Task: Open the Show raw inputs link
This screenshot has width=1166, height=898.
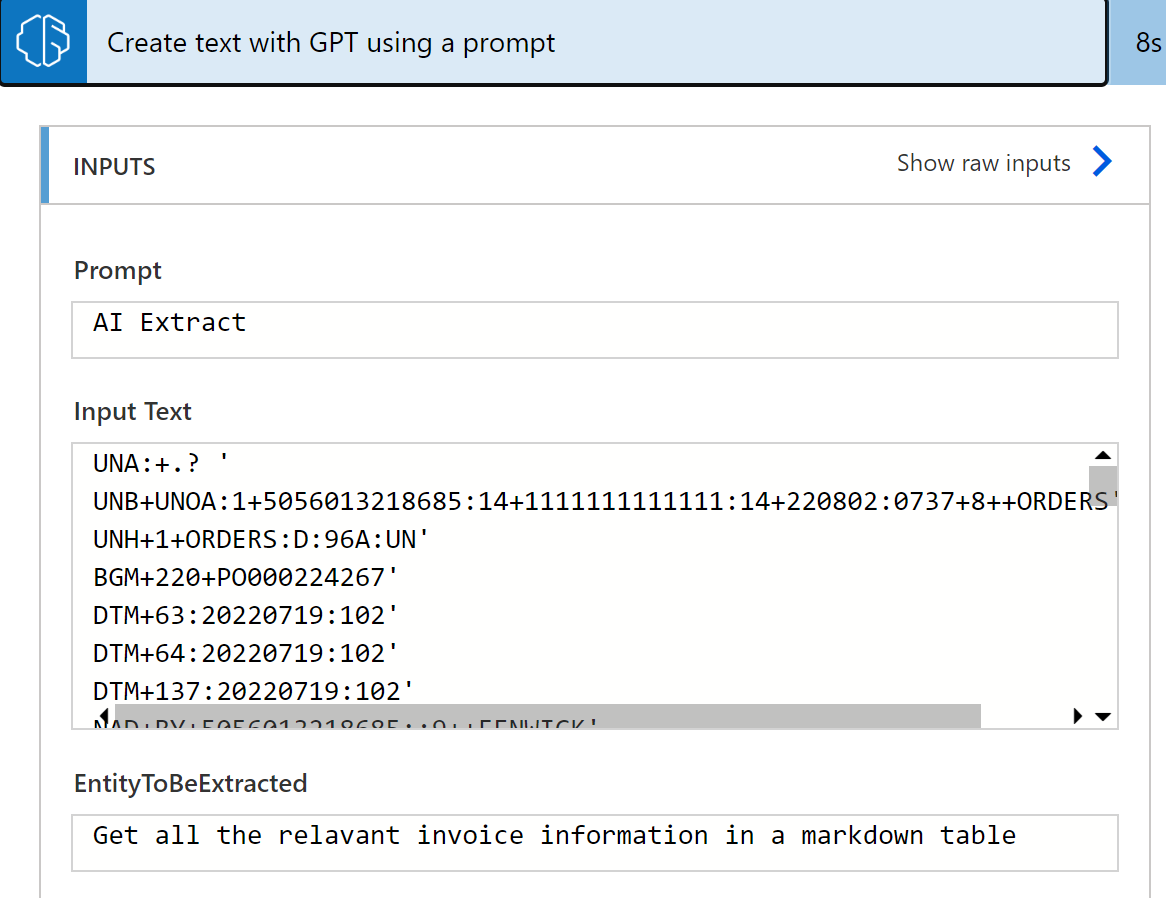Action: pos(983,163)
